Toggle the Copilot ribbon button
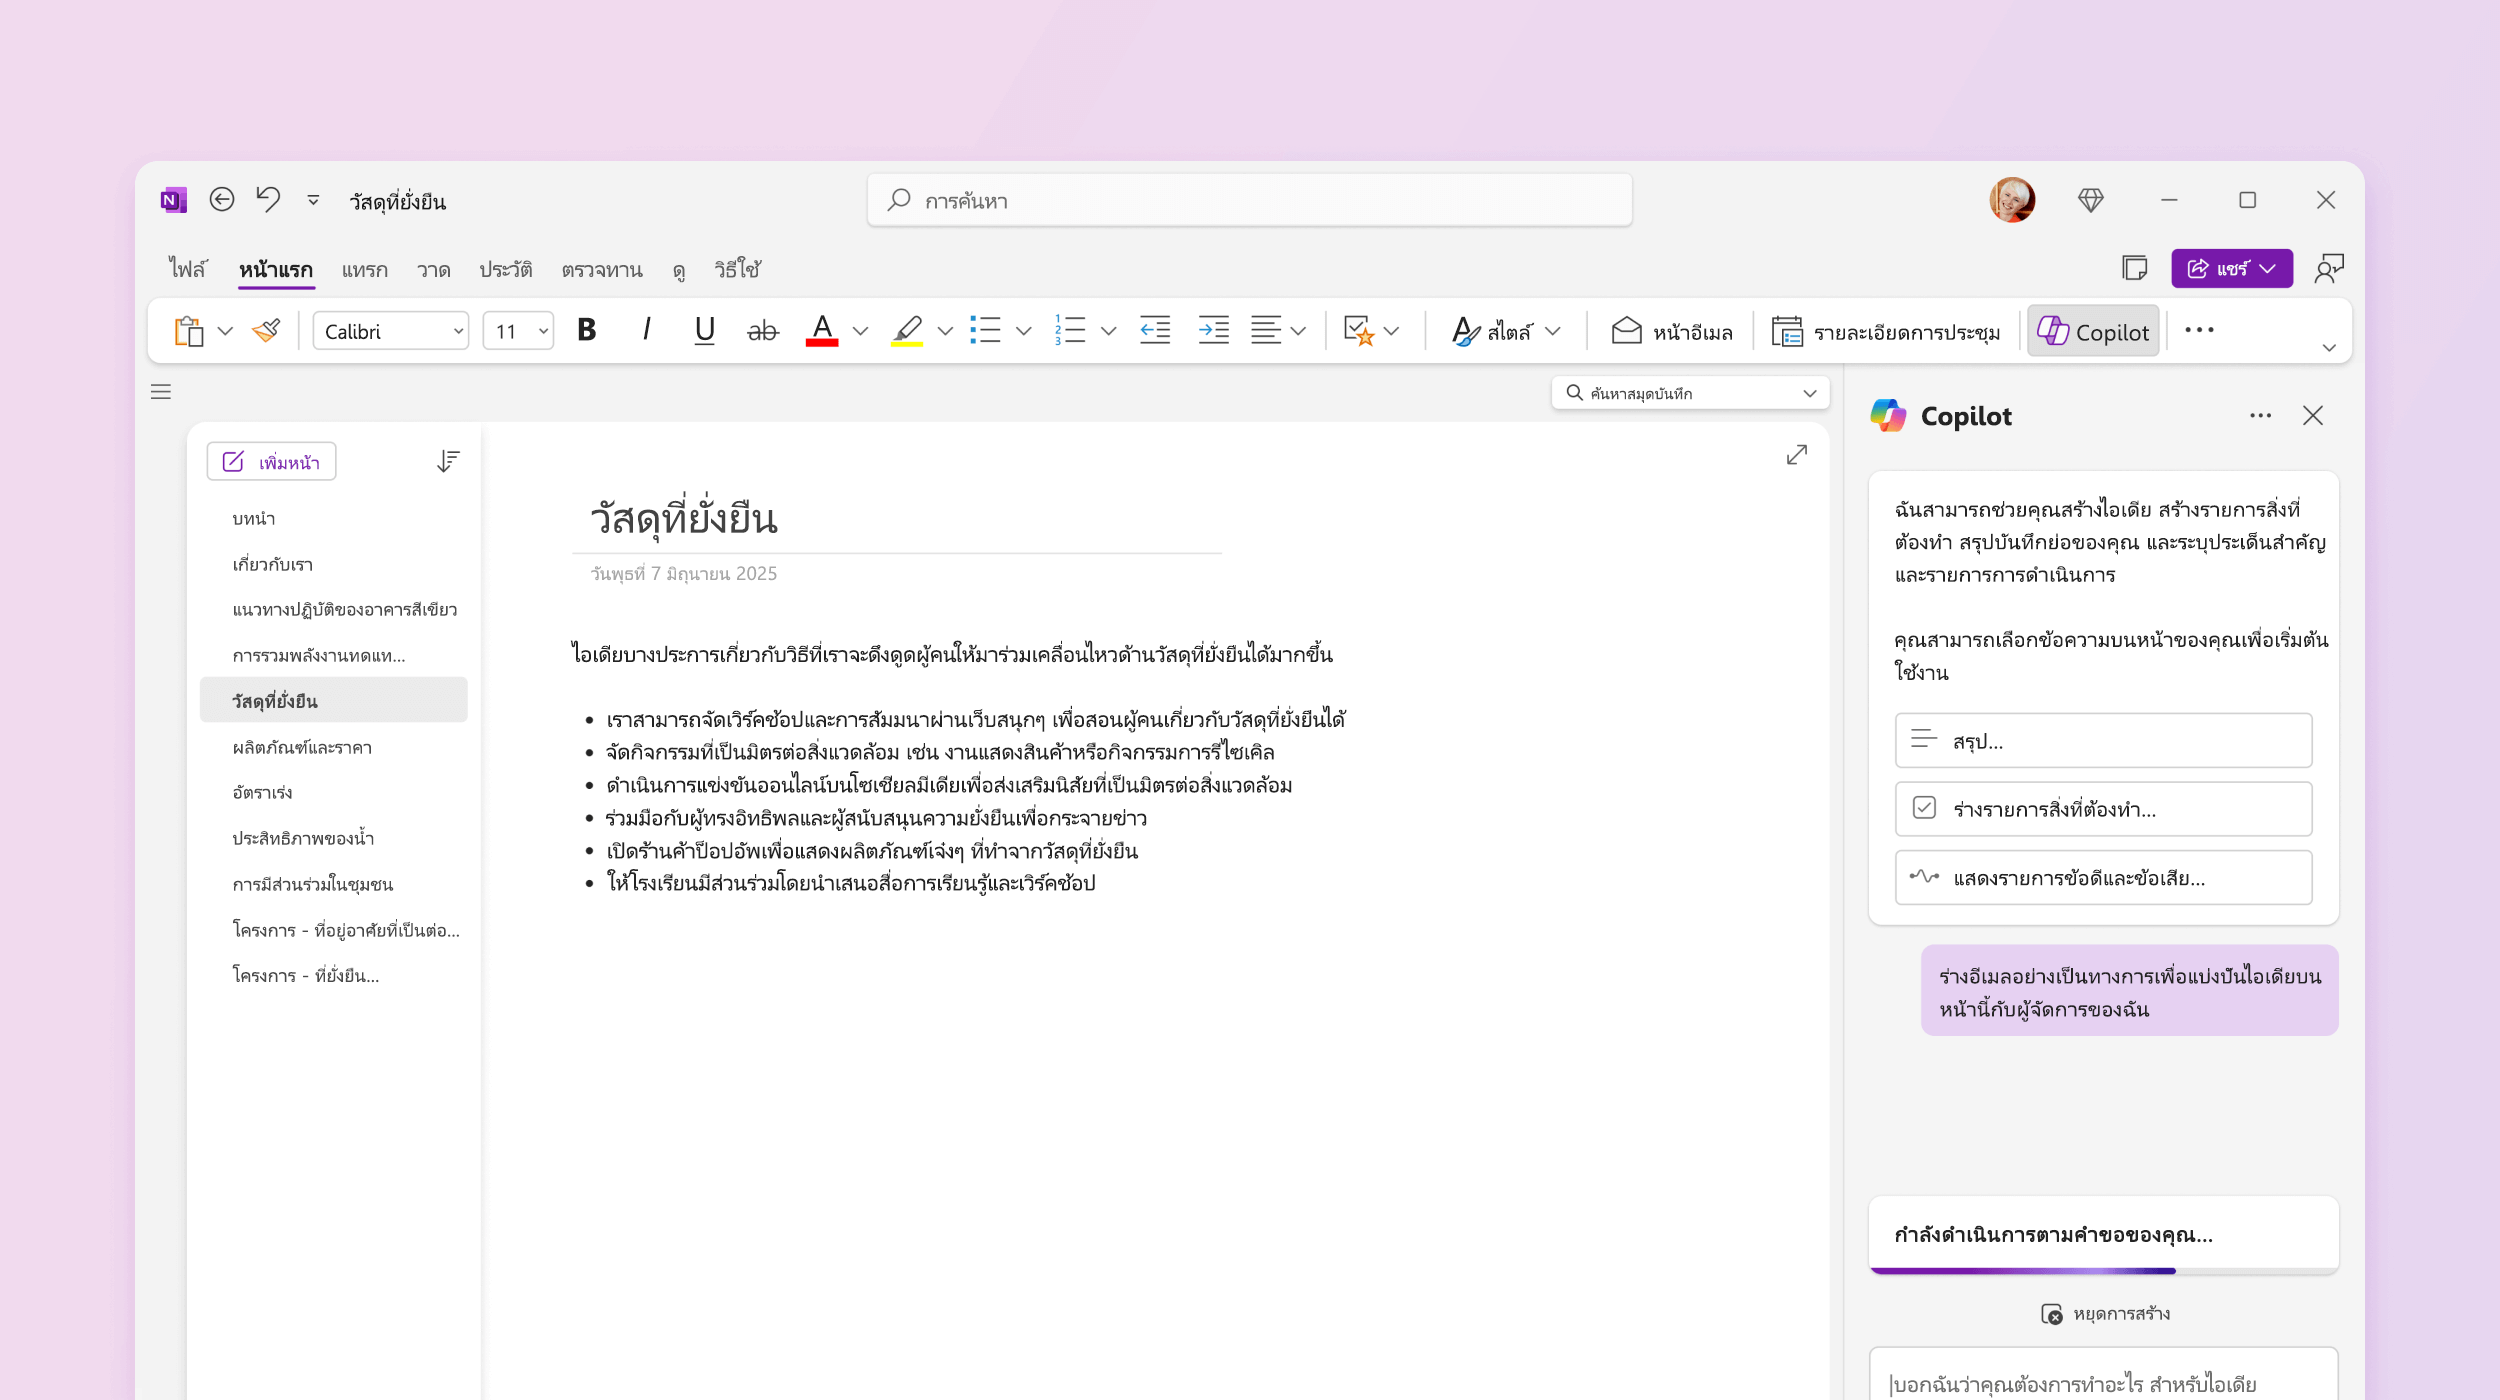This screenshot has width=2500, height=1400. 2093,331
